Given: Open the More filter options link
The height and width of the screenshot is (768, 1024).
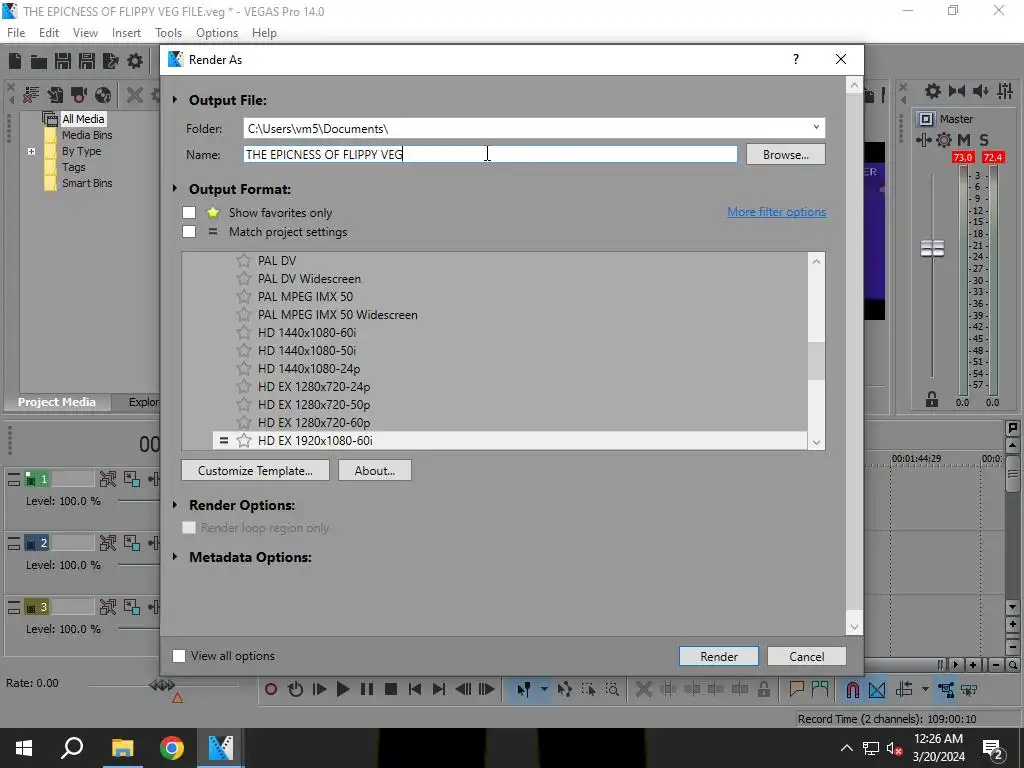Looking at the screenshot, I should click(776, 212).
